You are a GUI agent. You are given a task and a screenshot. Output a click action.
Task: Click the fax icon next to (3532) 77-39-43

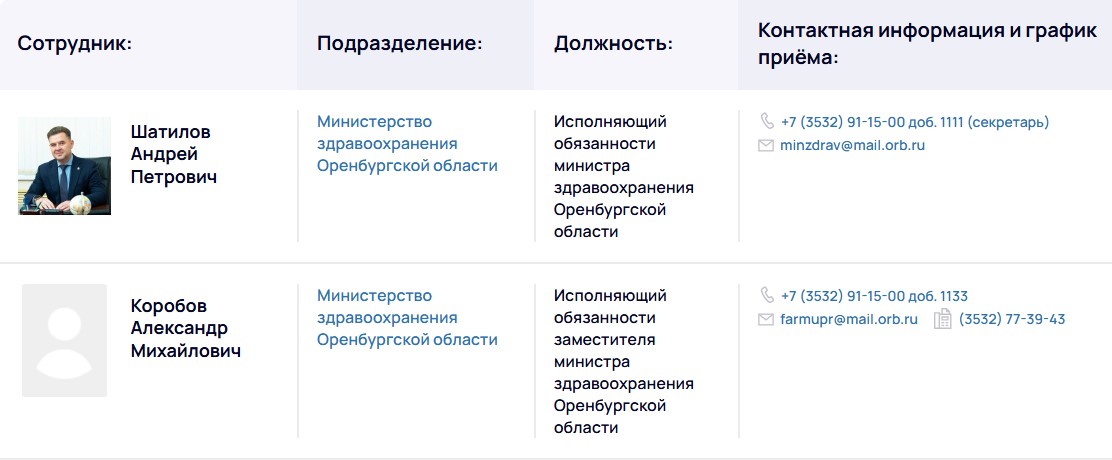[x=942, y=320]
